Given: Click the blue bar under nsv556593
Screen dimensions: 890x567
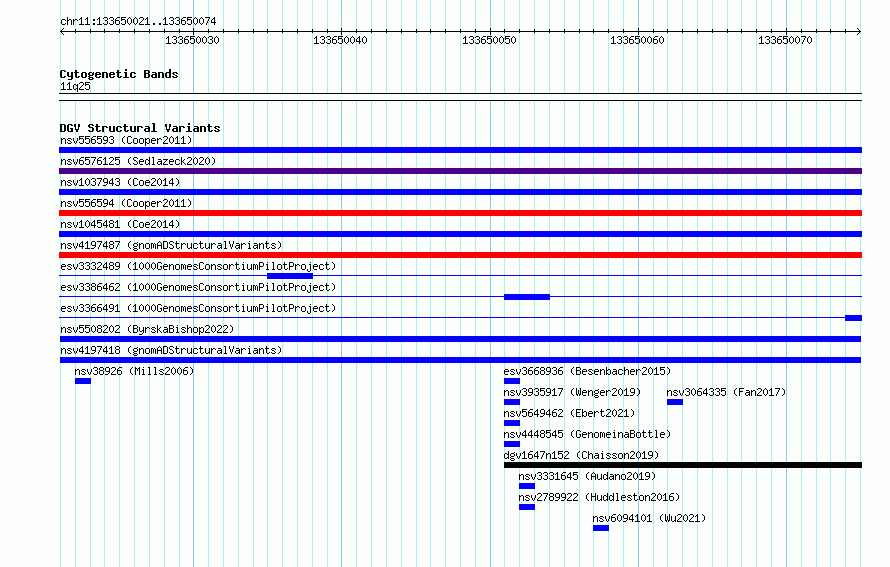Looking at the screenshot, I should point(460,150).
